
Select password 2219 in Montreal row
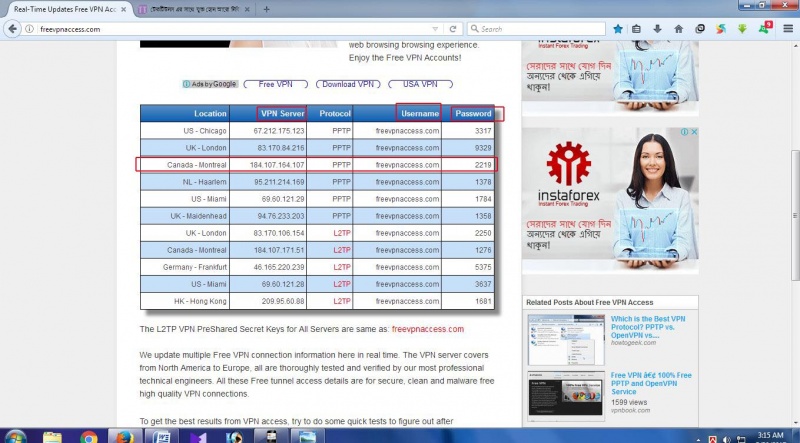483,165
